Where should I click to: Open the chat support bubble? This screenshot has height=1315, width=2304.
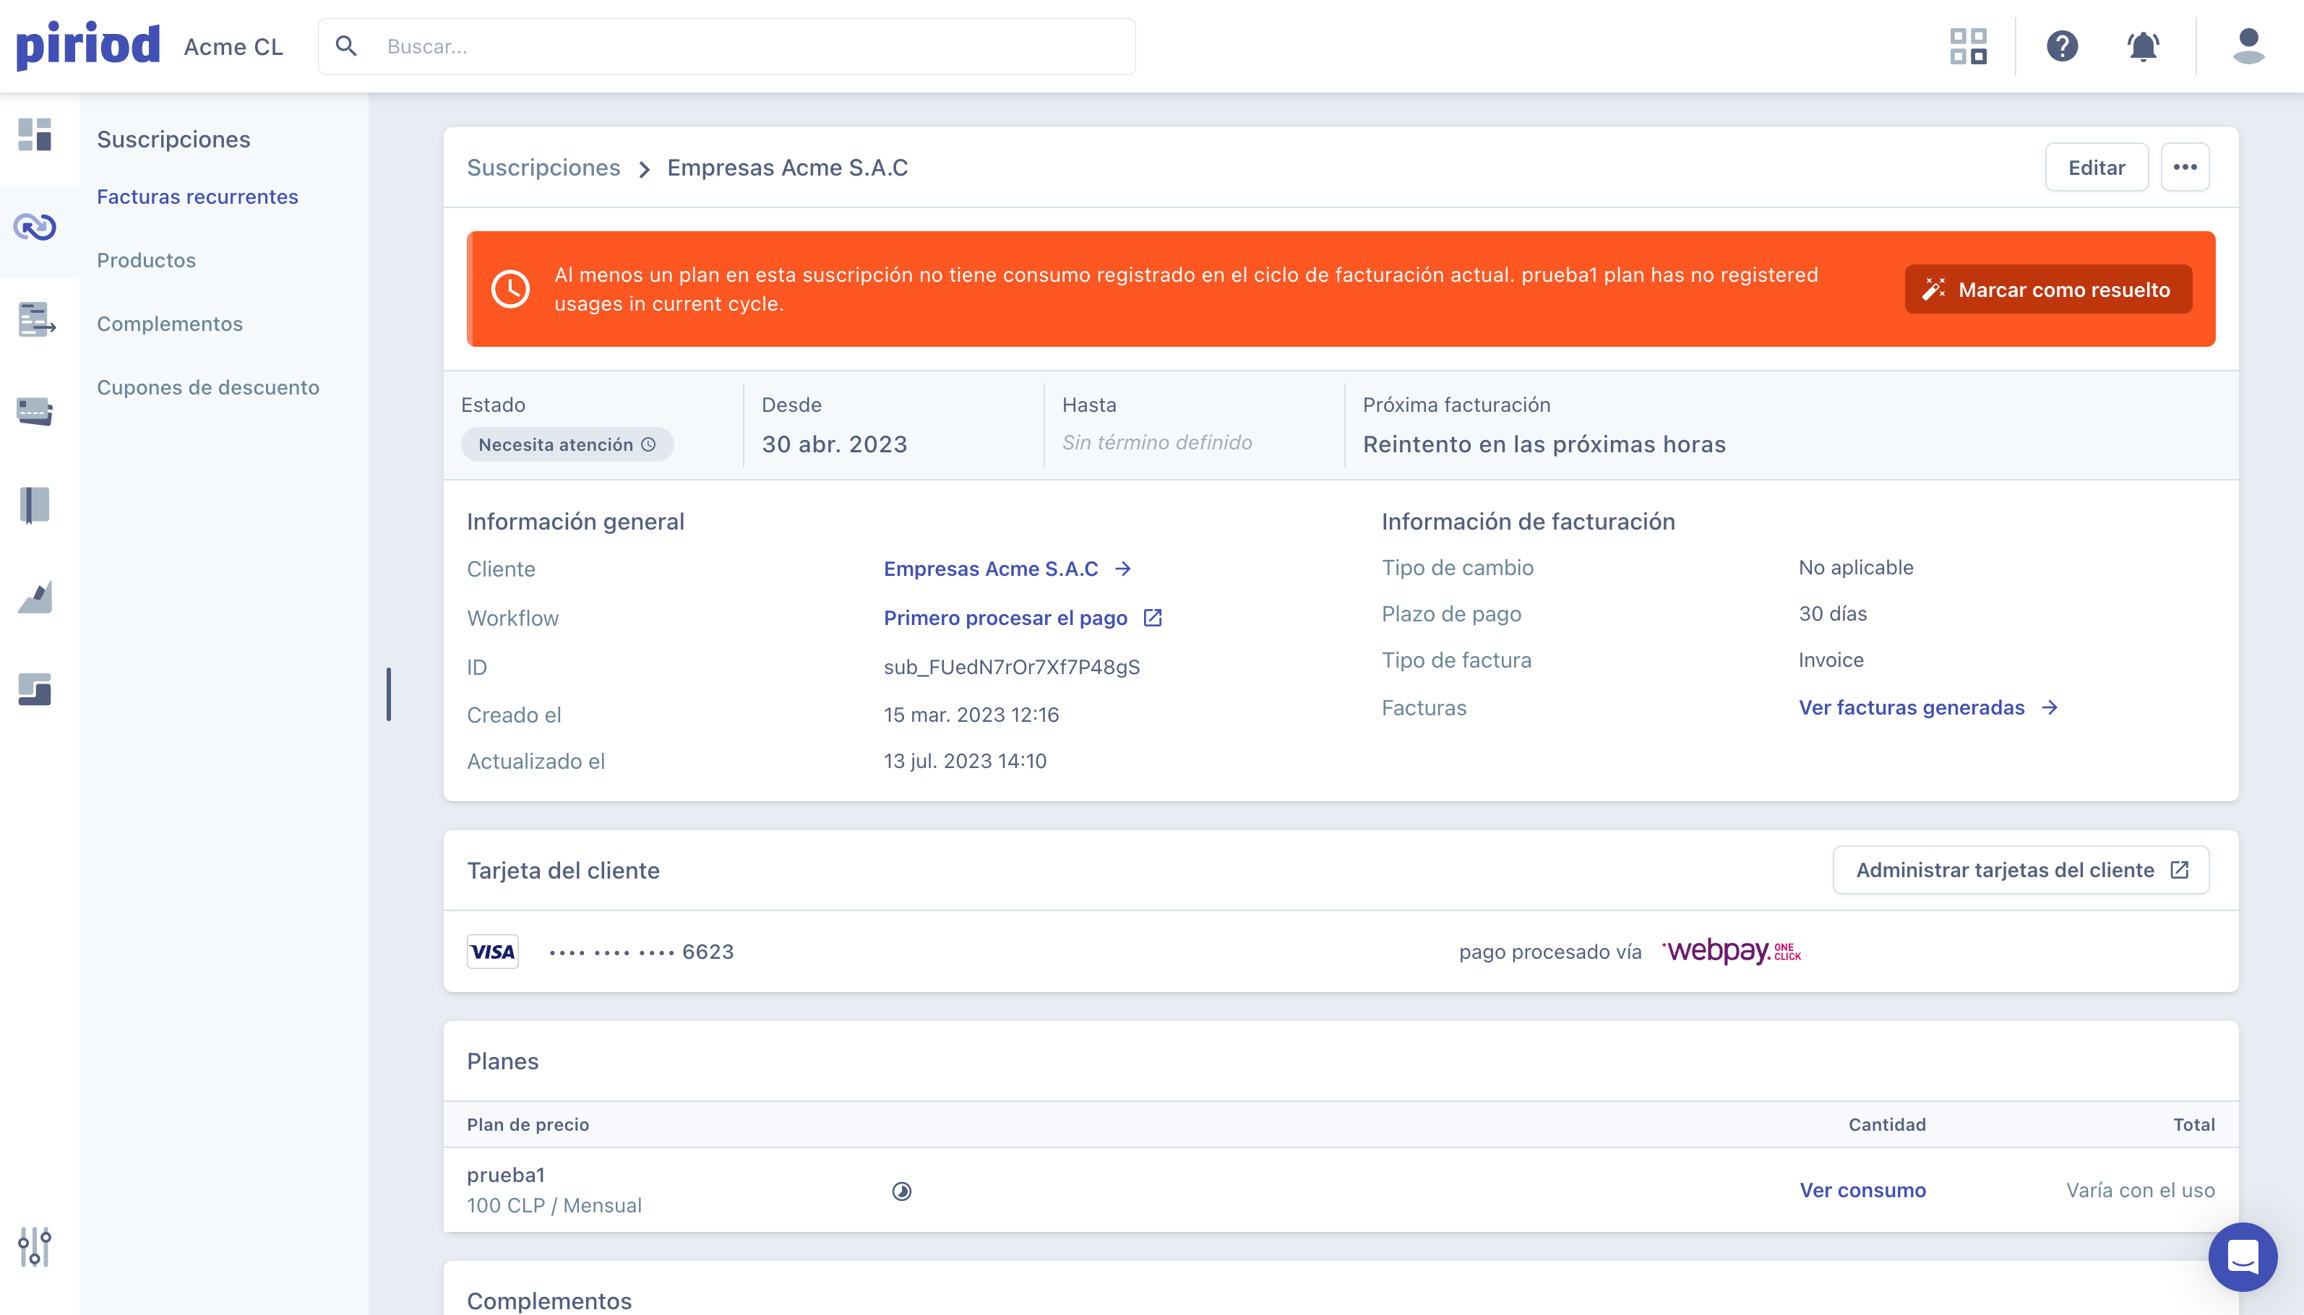(2242, 1256)
